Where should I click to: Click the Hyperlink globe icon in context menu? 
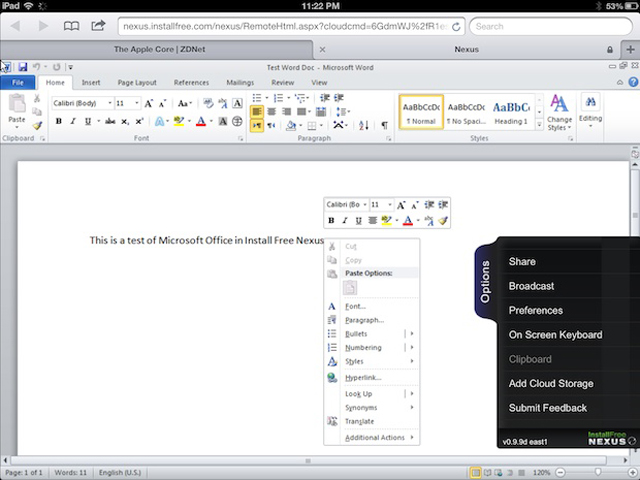click(332, 378)
